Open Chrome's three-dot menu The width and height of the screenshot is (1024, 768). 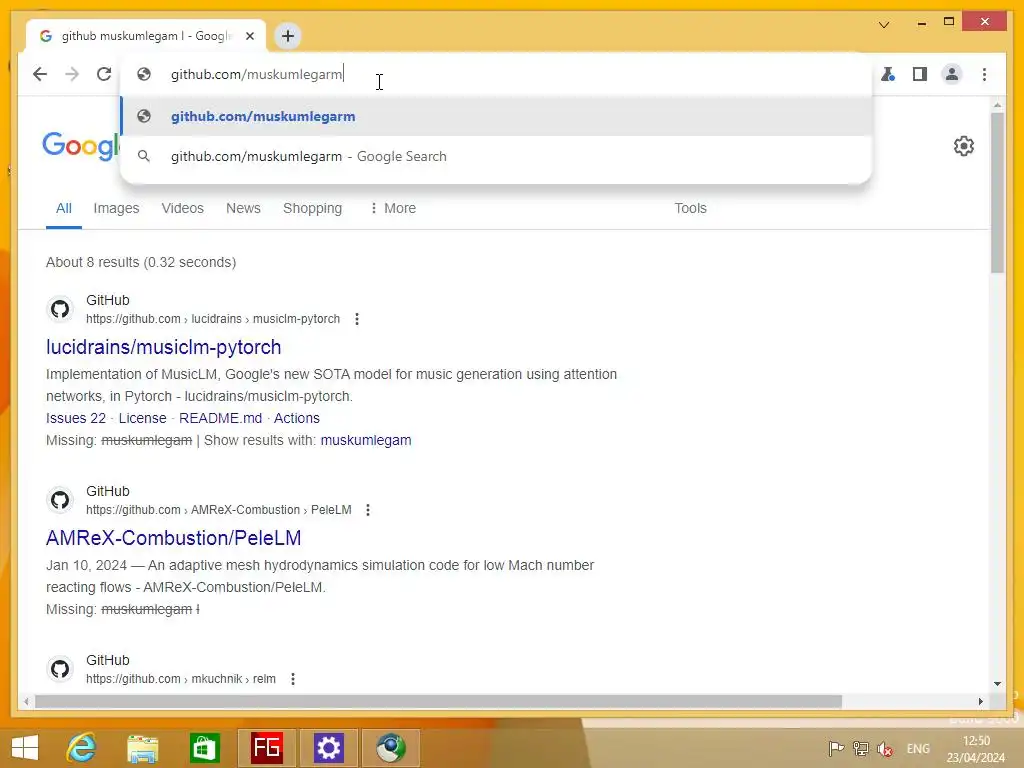[x=984, y=74]
